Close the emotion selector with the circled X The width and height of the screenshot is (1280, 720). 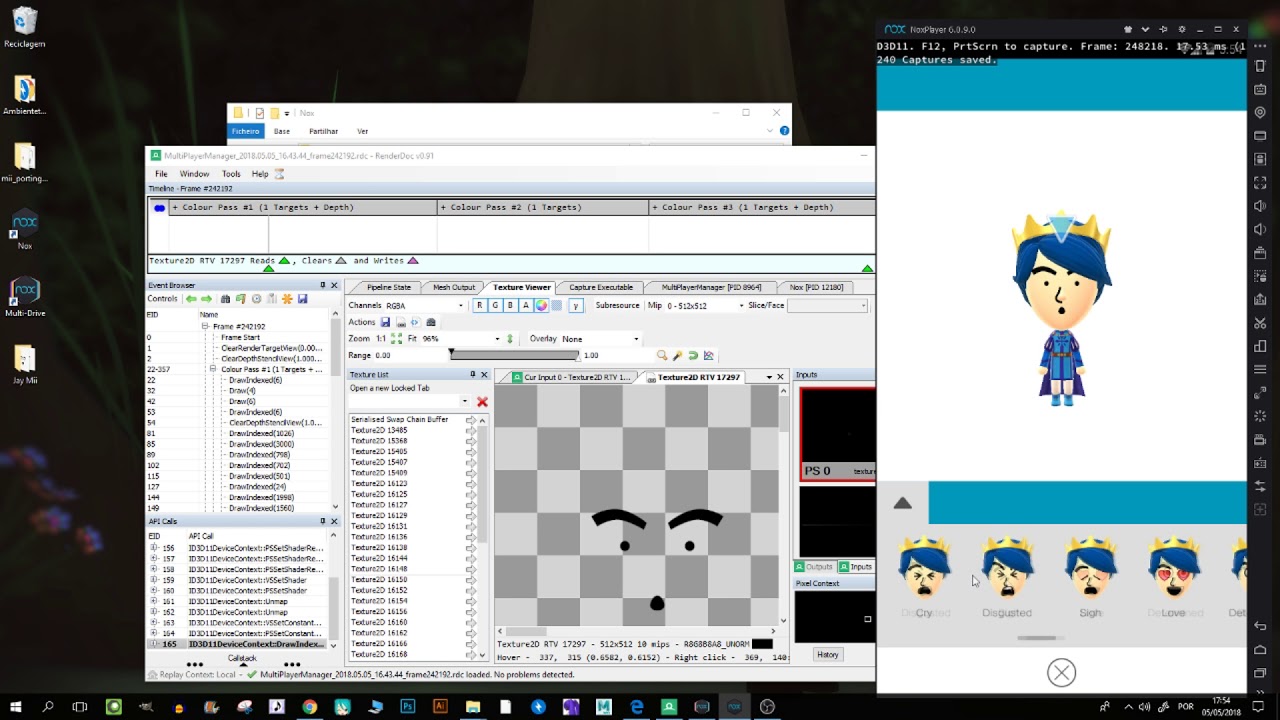[x=1061, y=673]
